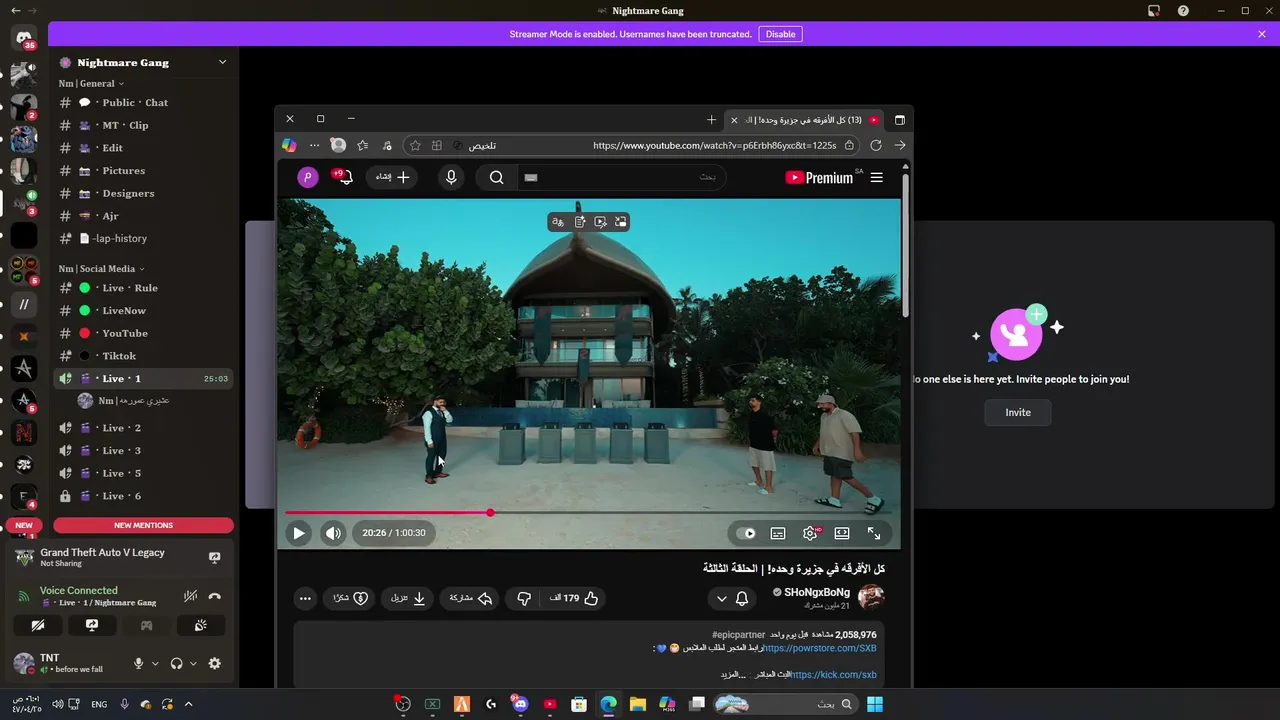Play the YouTube video
This screenshot has height=720, width=1280.
click(x=298, y=533)
